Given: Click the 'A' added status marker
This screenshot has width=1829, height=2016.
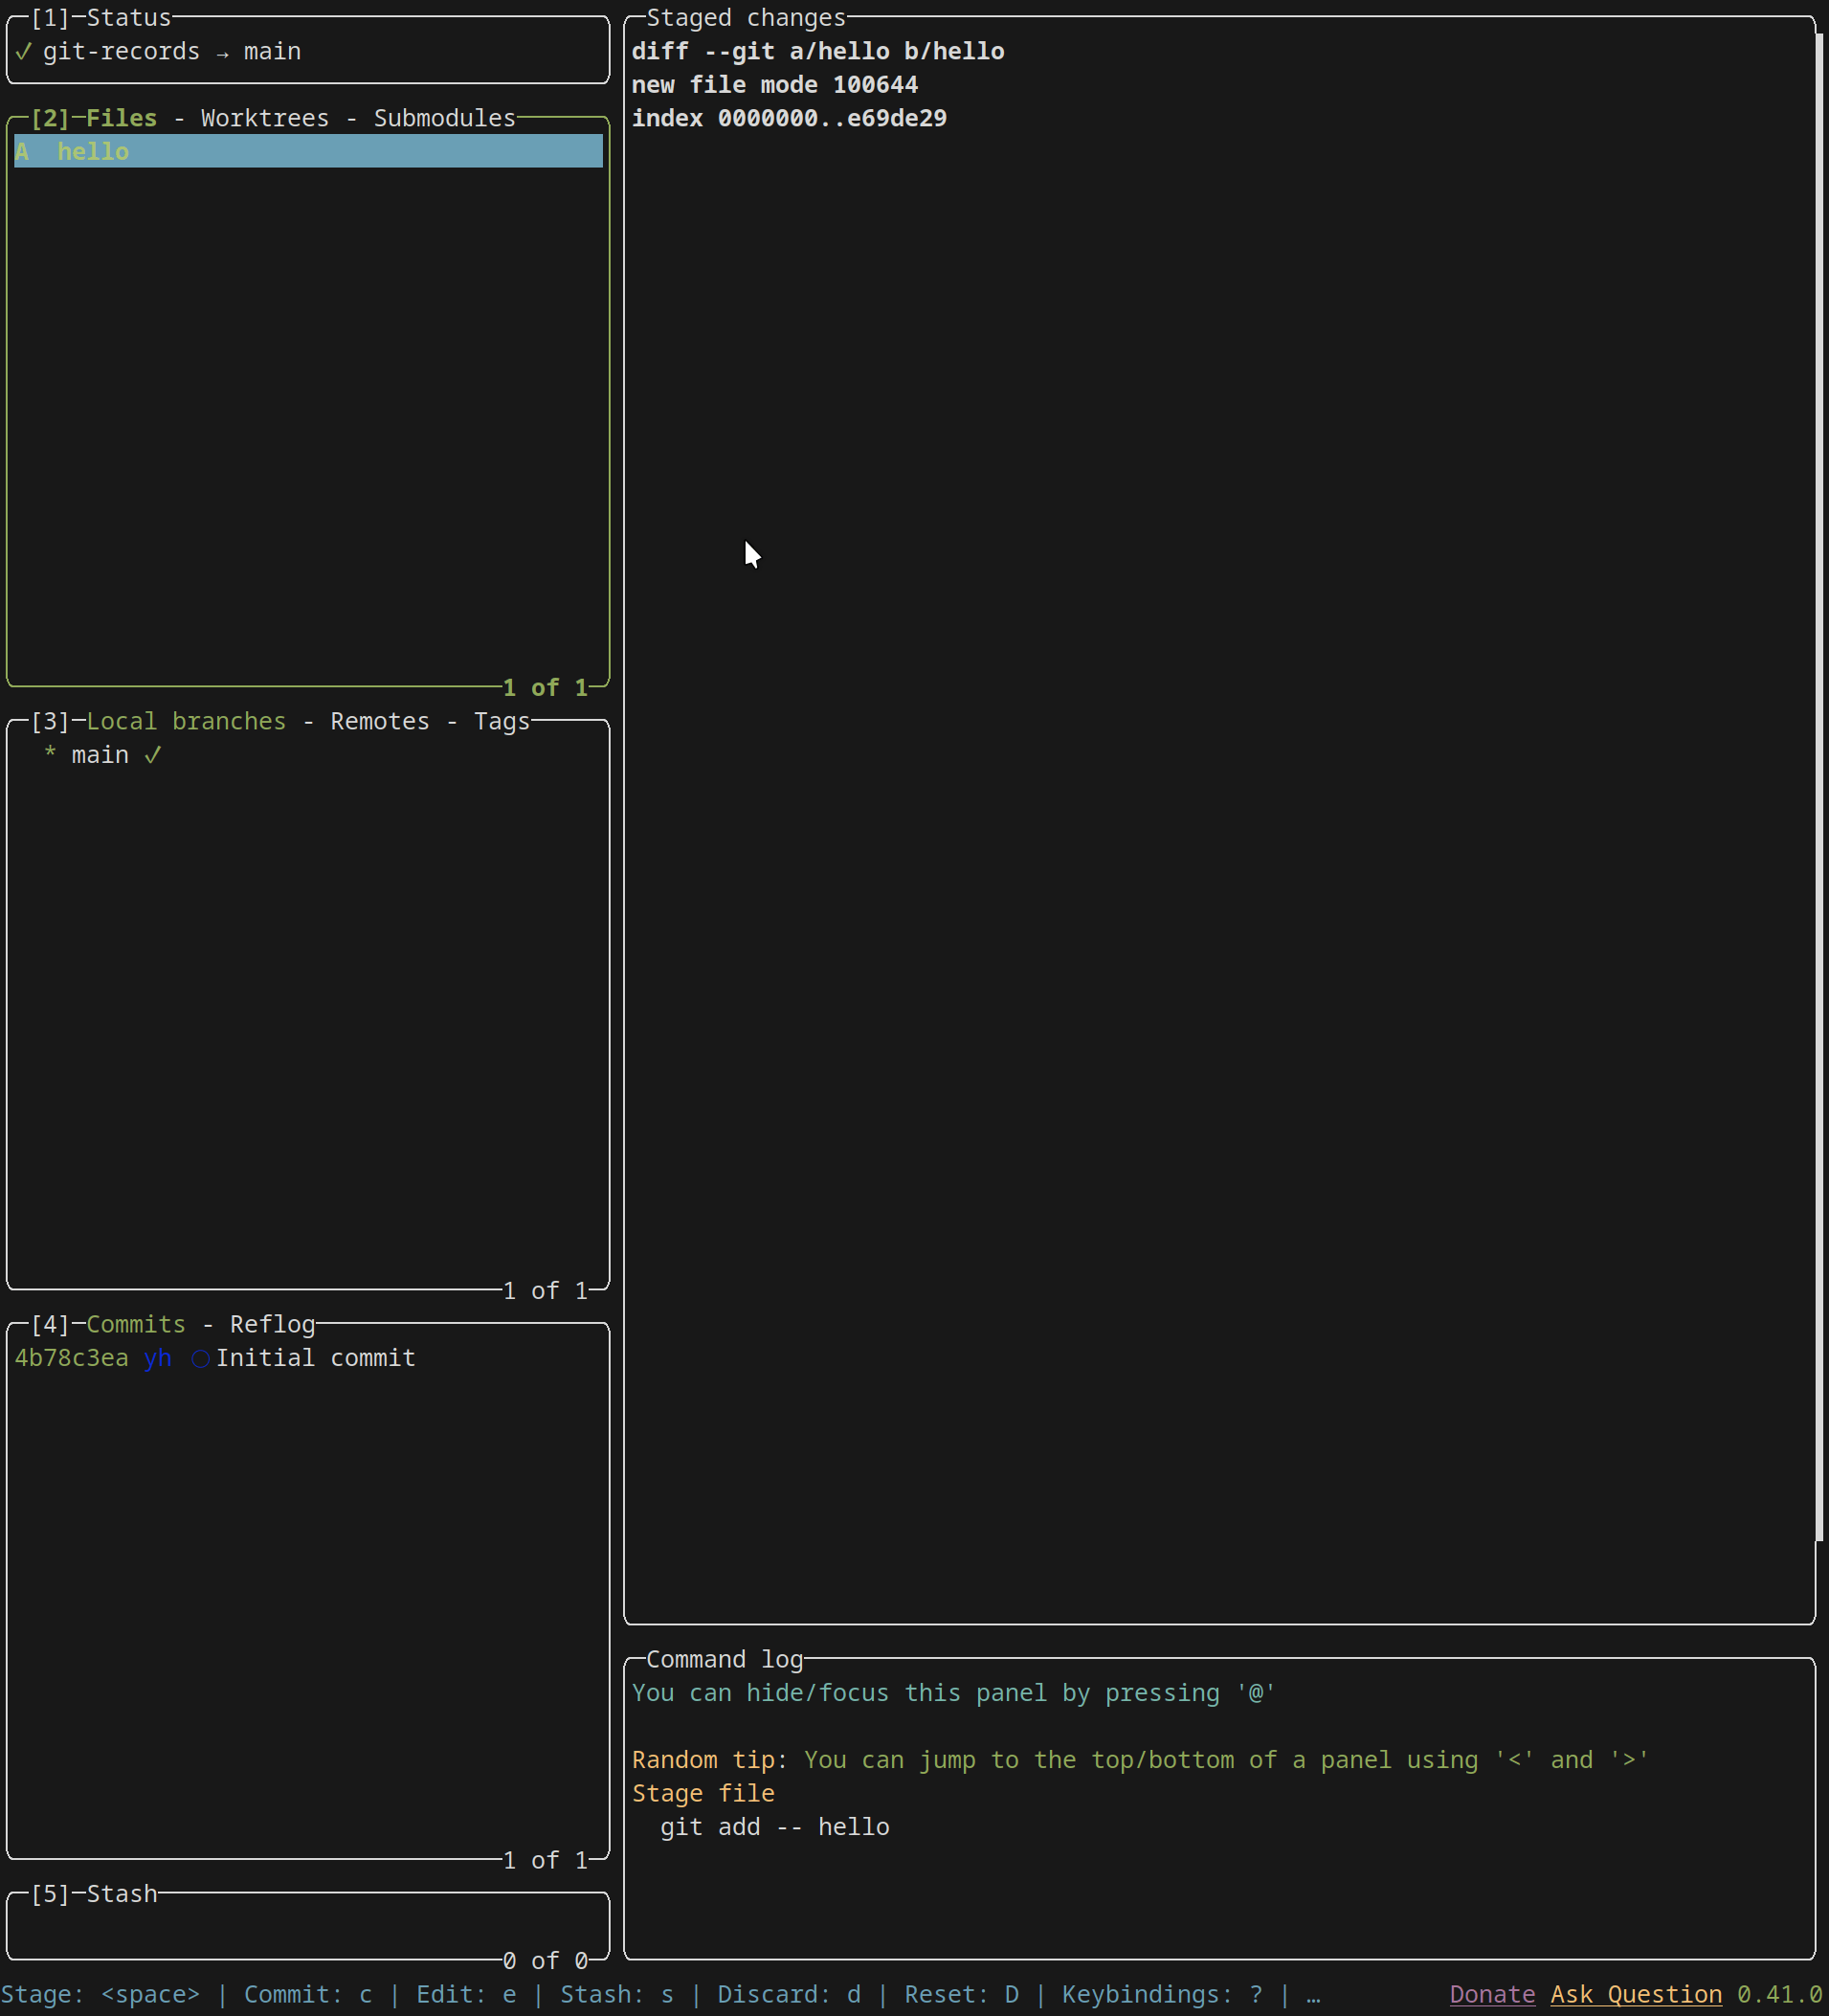Looking at the screenshot, I should pyautogui.click(x=22, y=152).
